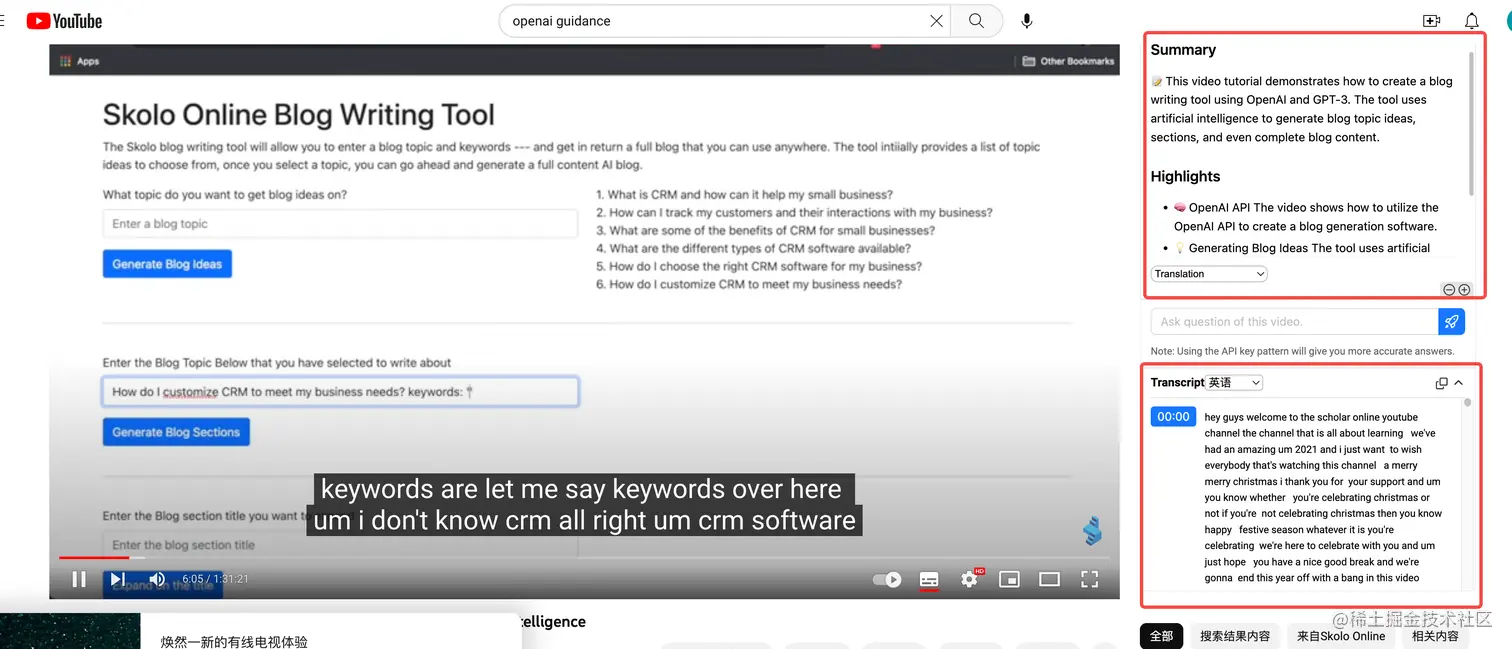Screen dimensions: 1512x649
Task: Enable theater mode view
Action: 1049,579
